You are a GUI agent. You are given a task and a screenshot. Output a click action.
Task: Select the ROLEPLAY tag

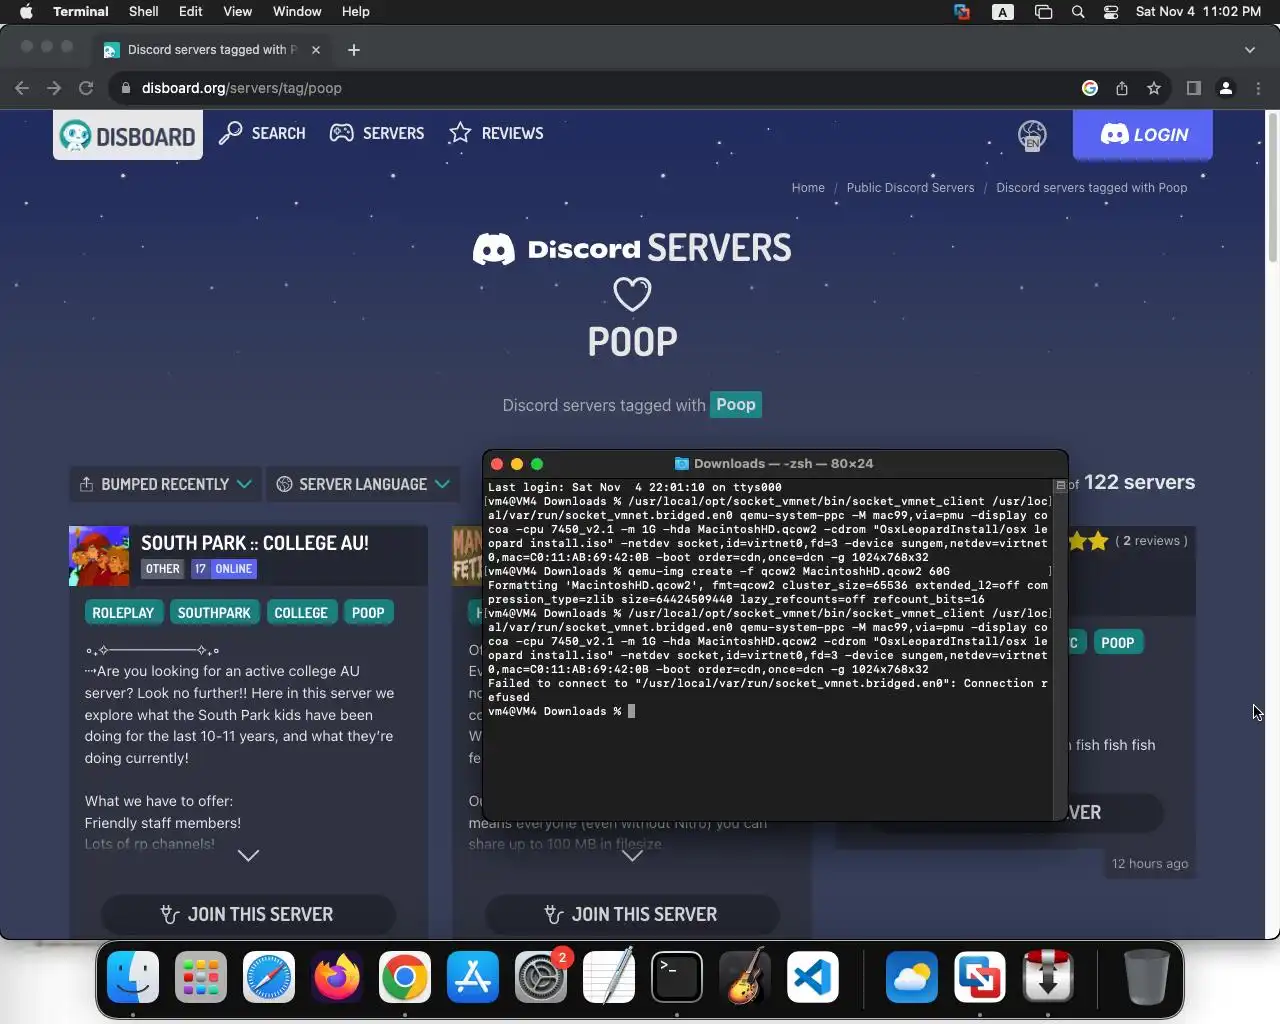click(123, 613)
